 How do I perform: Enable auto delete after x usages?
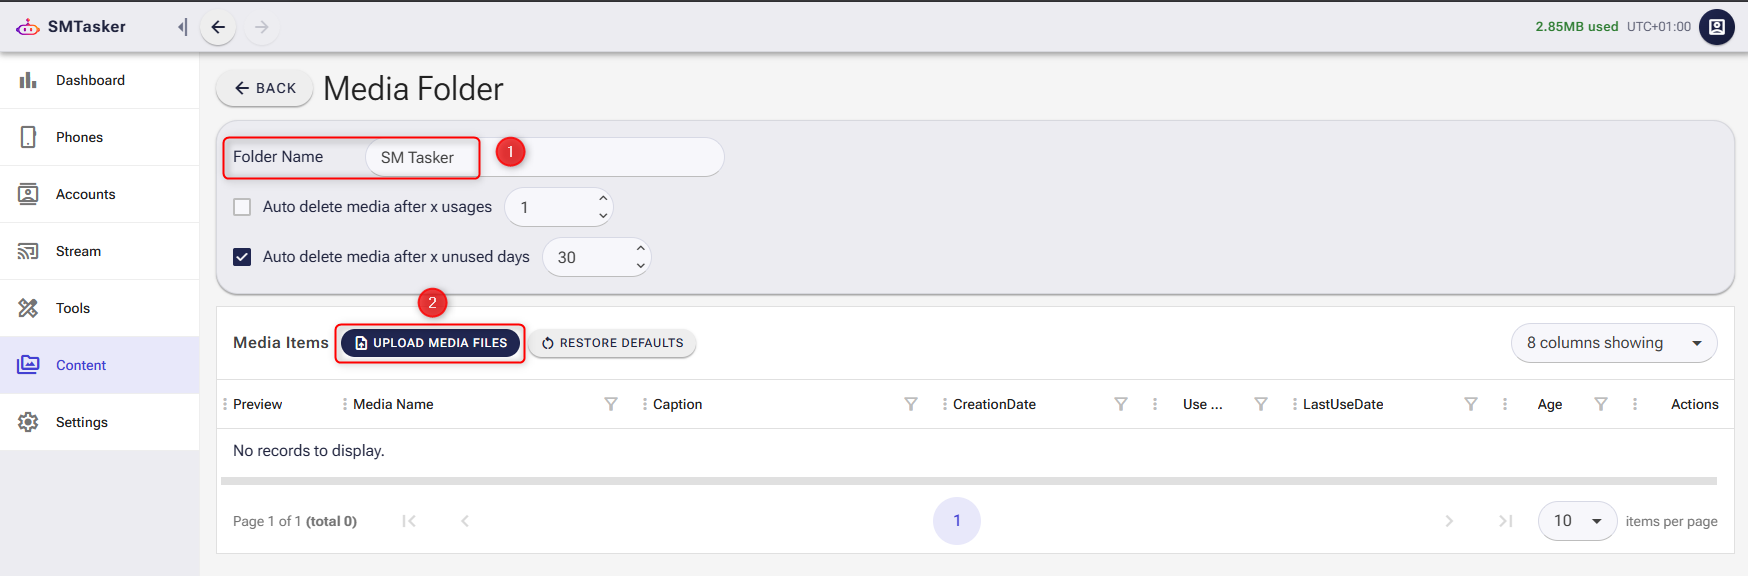(242, 207)
